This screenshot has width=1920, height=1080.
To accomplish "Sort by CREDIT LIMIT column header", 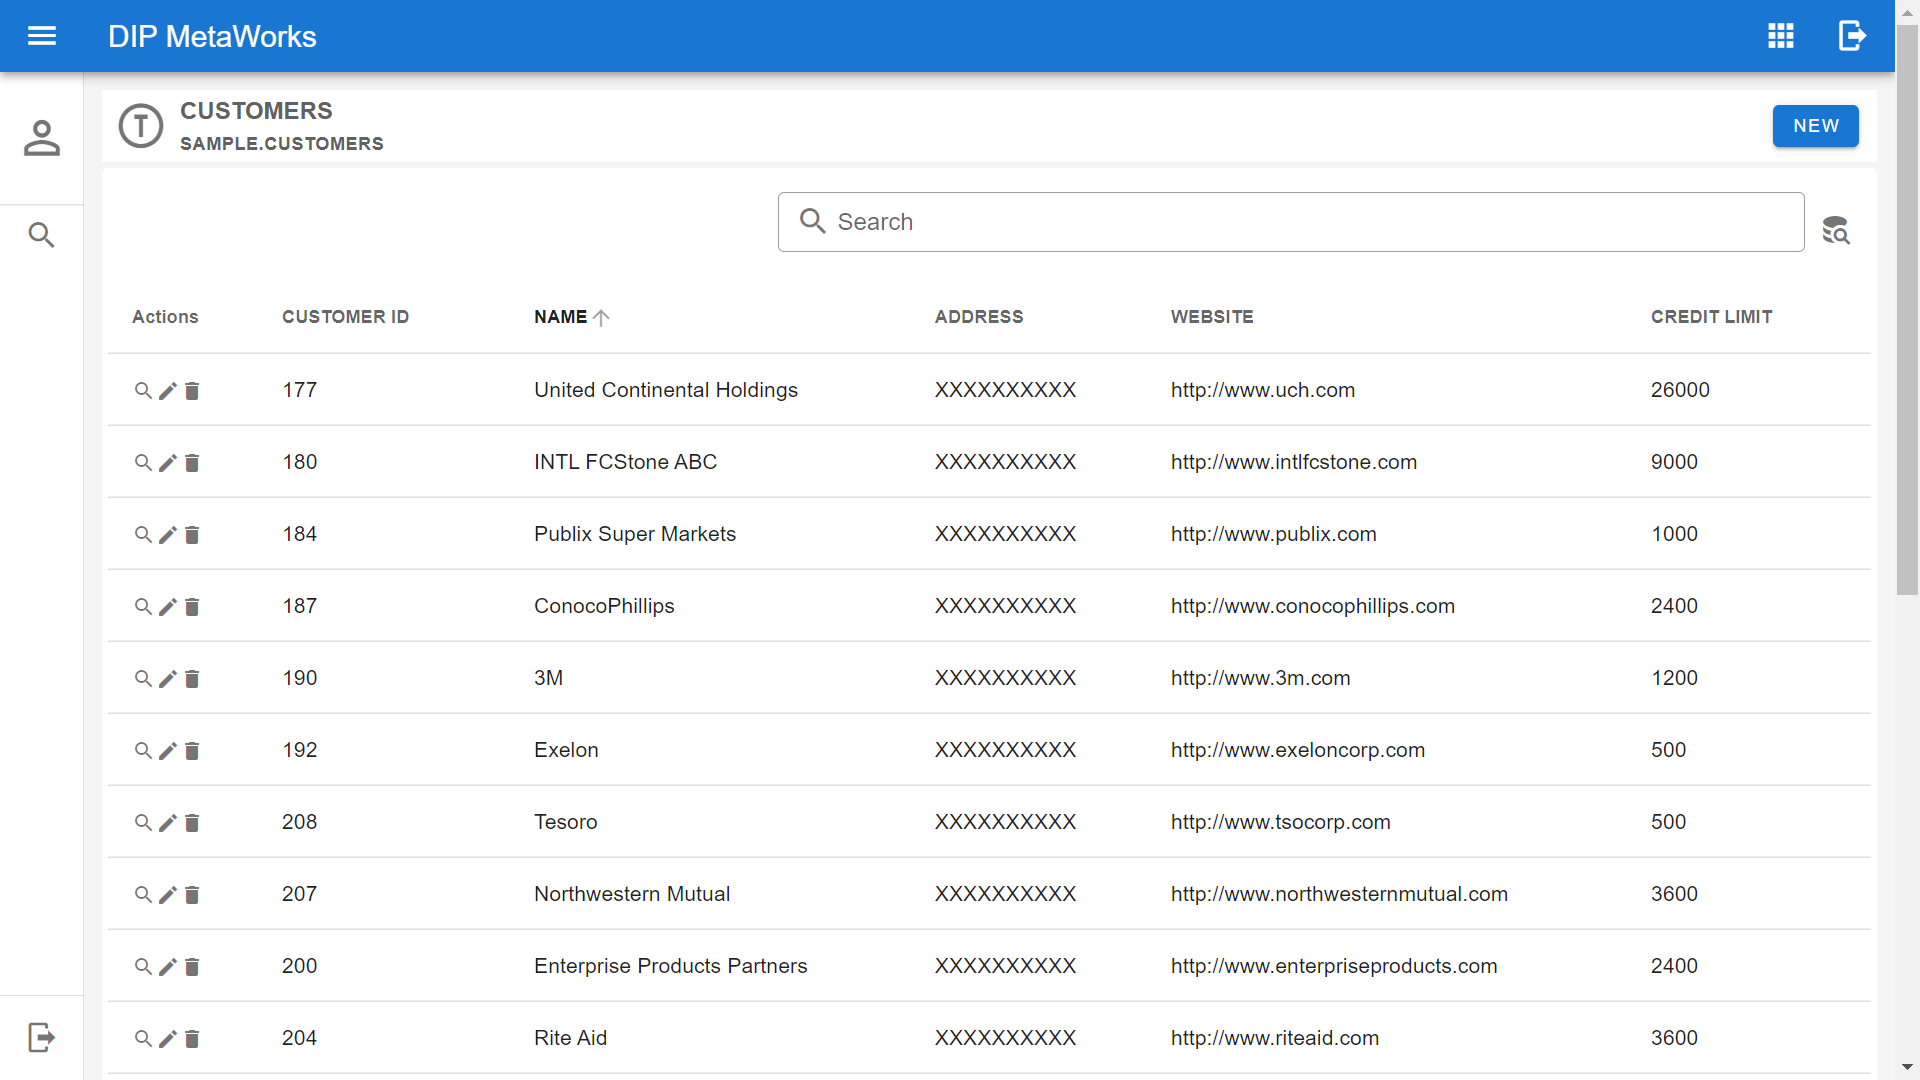I will coord(1711,317).
